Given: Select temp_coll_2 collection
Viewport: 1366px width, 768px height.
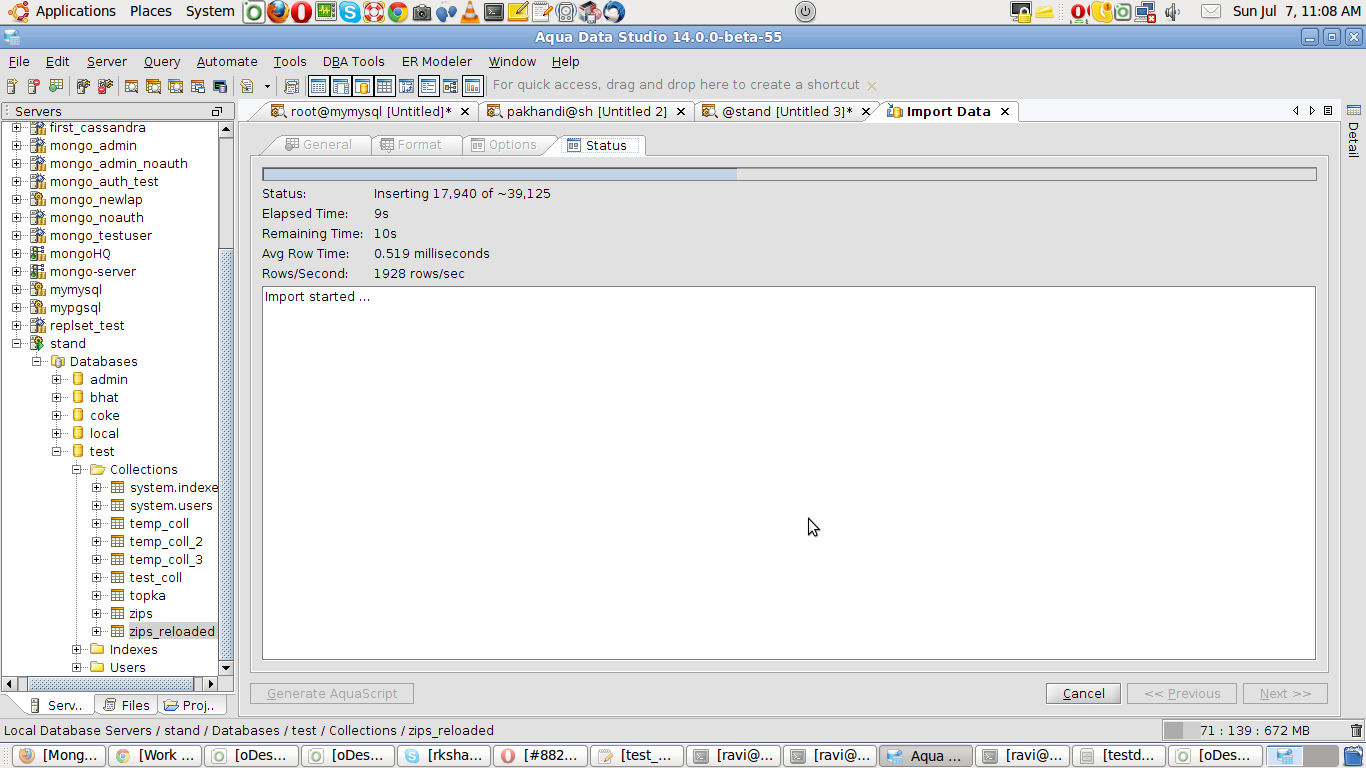Looking at the screenshot, I should tap(166, 542).
